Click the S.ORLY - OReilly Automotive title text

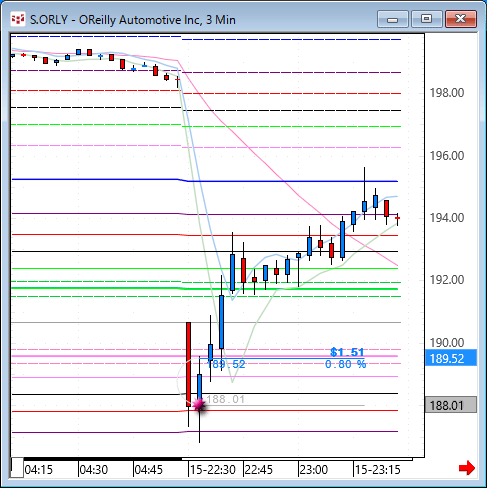(133, 20)
